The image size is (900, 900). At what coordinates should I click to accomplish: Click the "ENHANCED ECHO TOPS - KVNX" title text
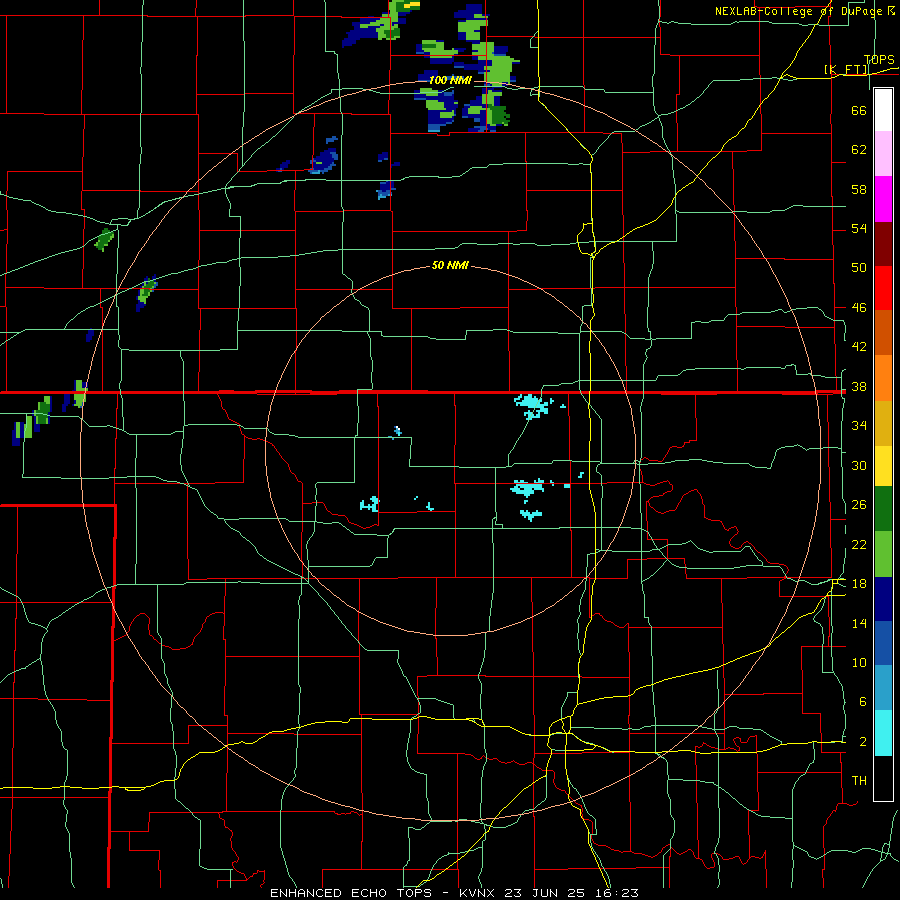point(385,893)
